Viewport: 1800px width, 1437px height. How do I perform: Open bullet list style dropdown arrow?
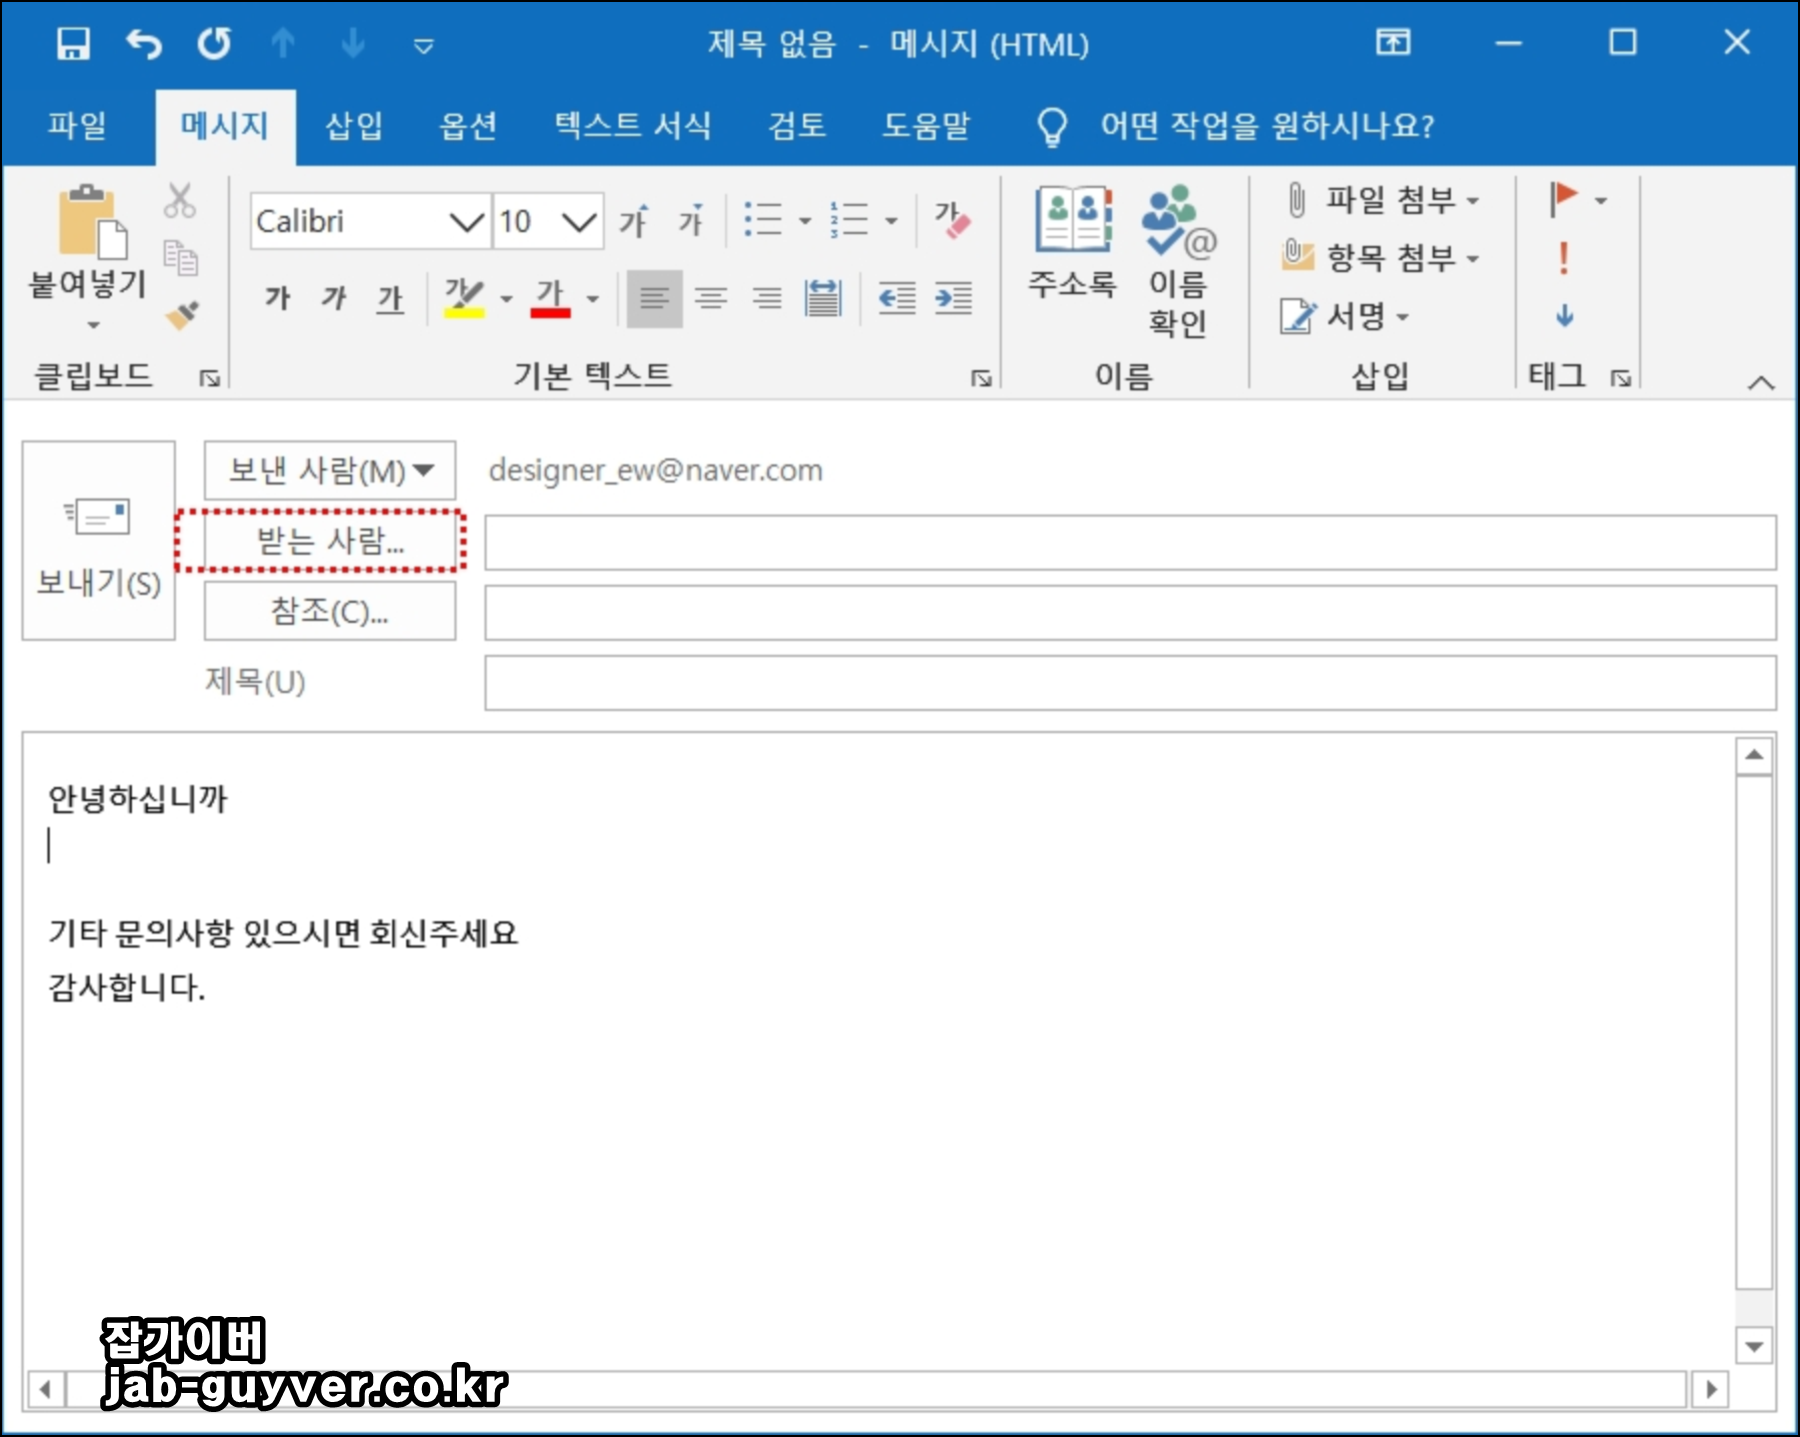click(x=805, y=221)
